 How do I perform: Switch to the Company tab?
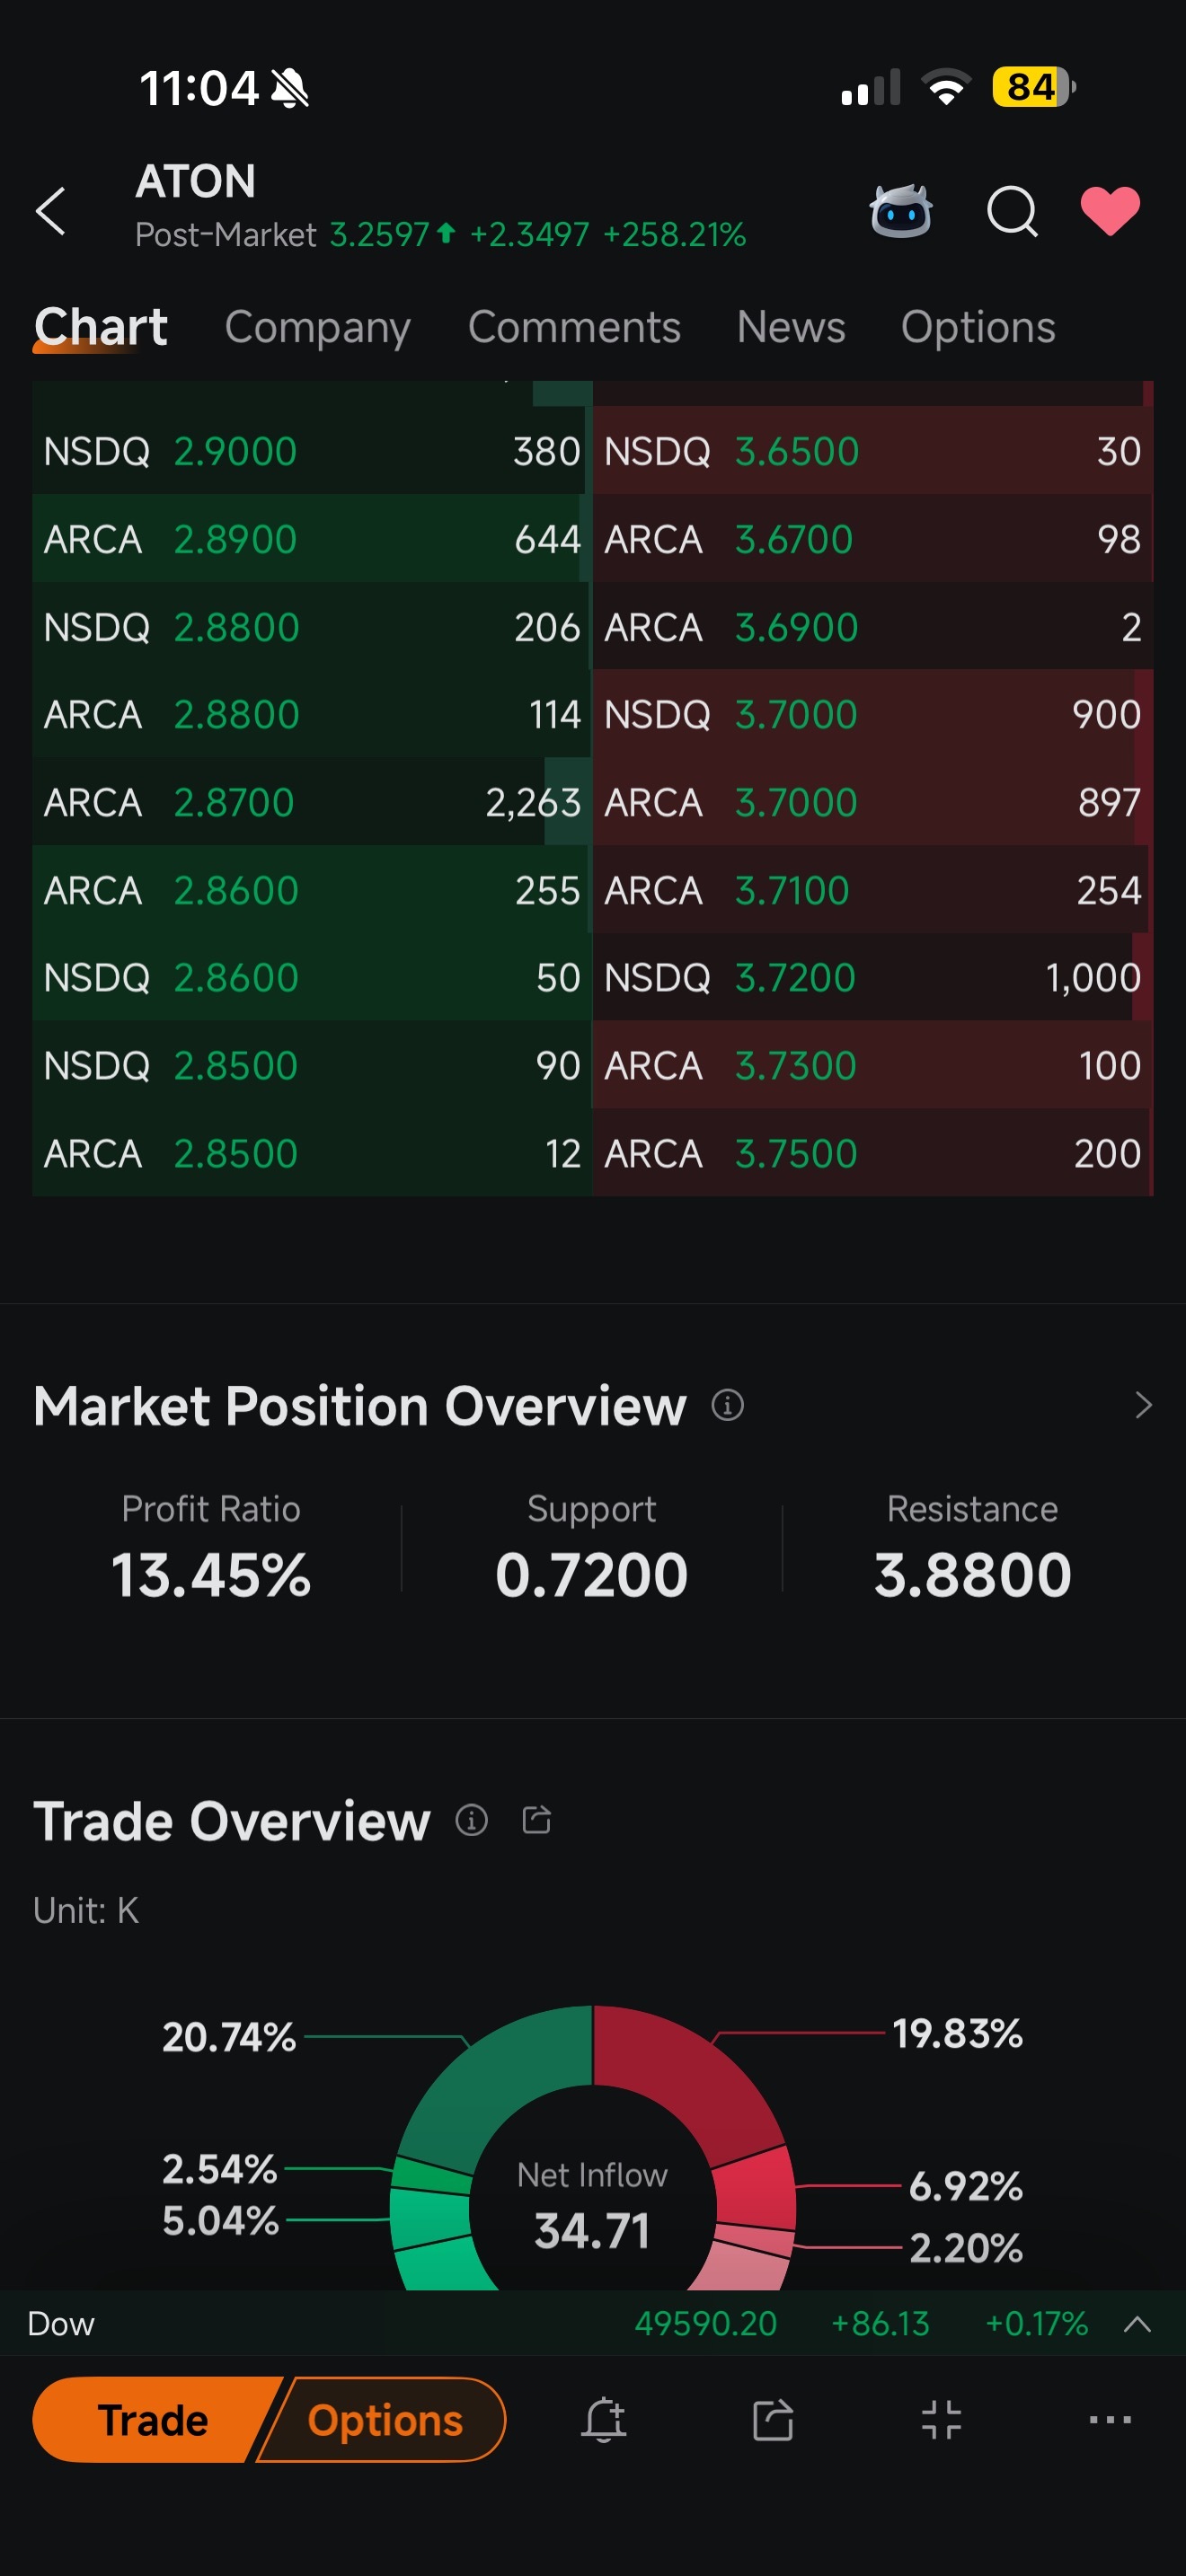tap(317, 327)
